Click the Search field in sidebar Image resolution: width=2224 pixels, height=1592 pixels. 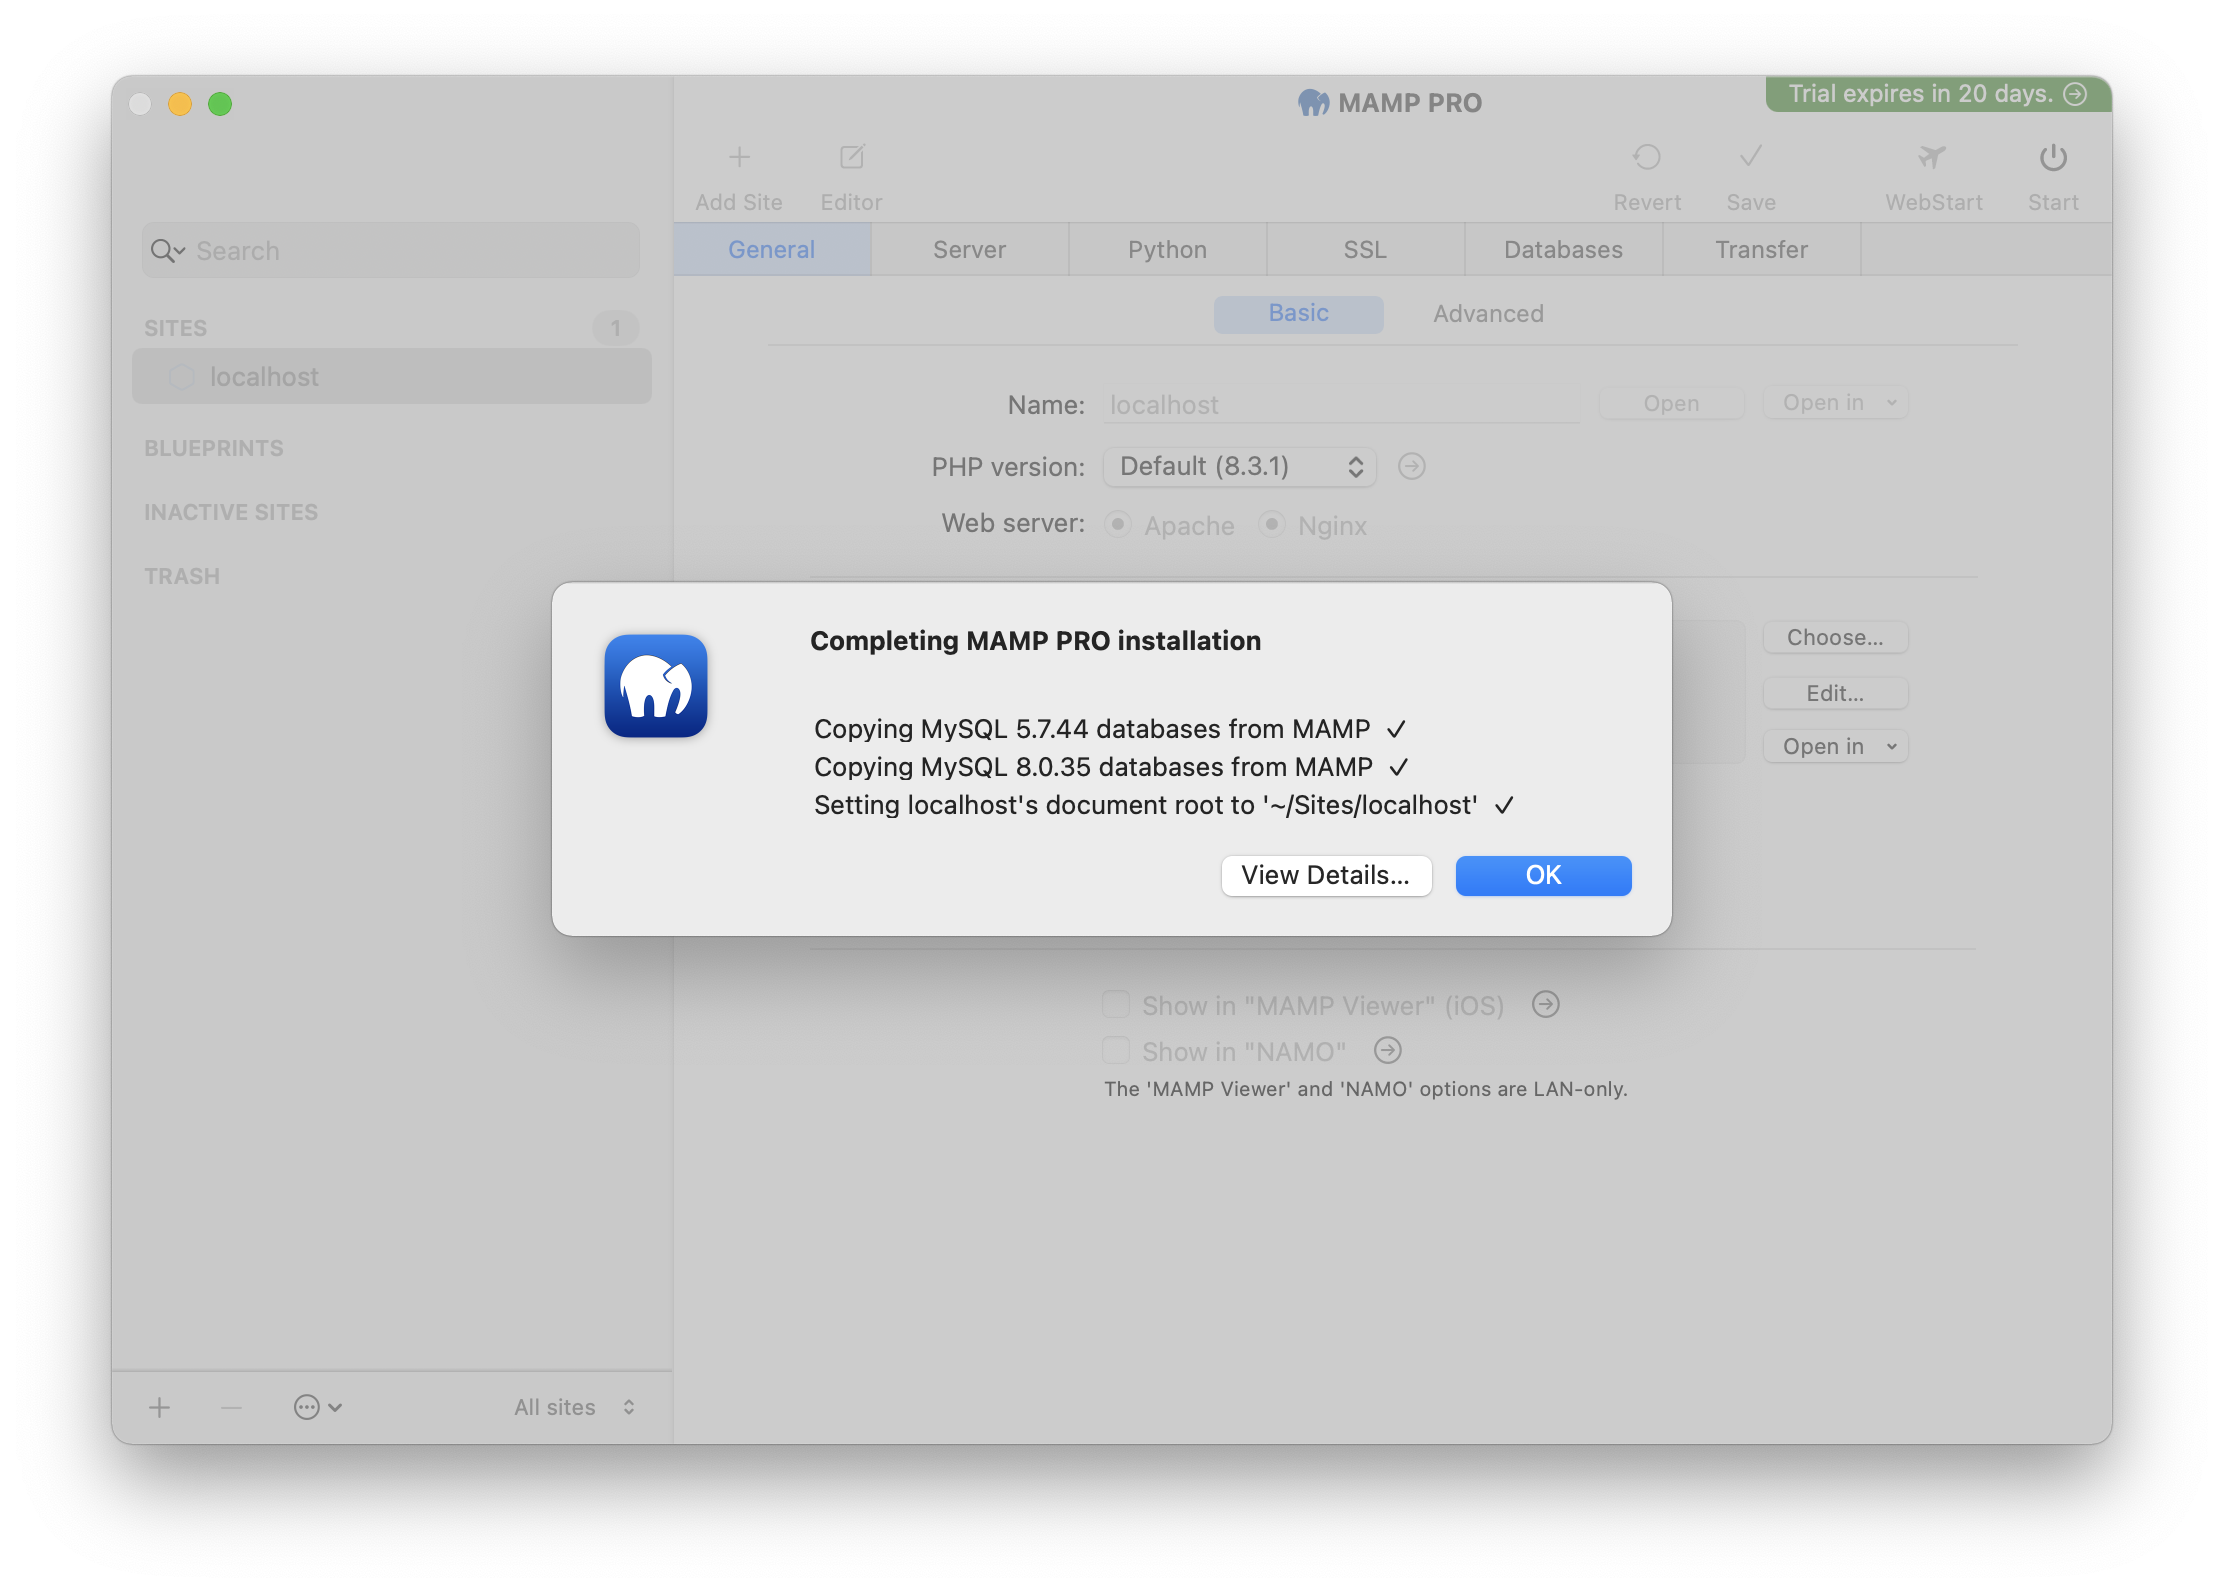[391, 250]
